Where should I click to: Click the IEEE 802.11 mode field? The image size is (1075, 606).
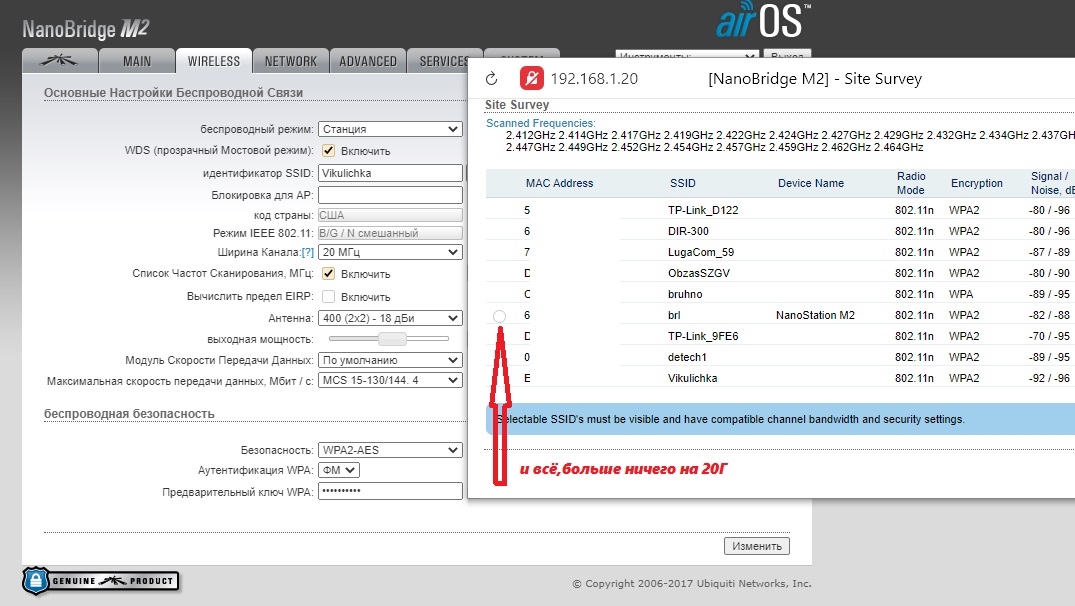coord(390,233)
